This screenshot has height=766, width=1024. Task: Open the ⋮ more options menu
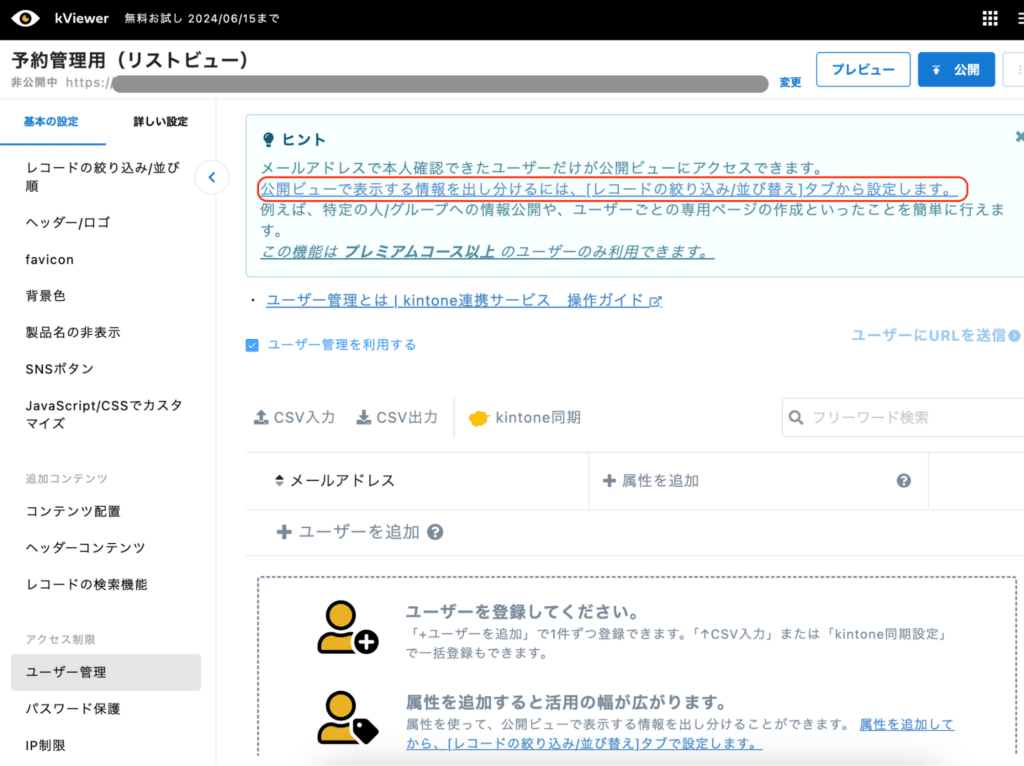(x=1020, y=69)
